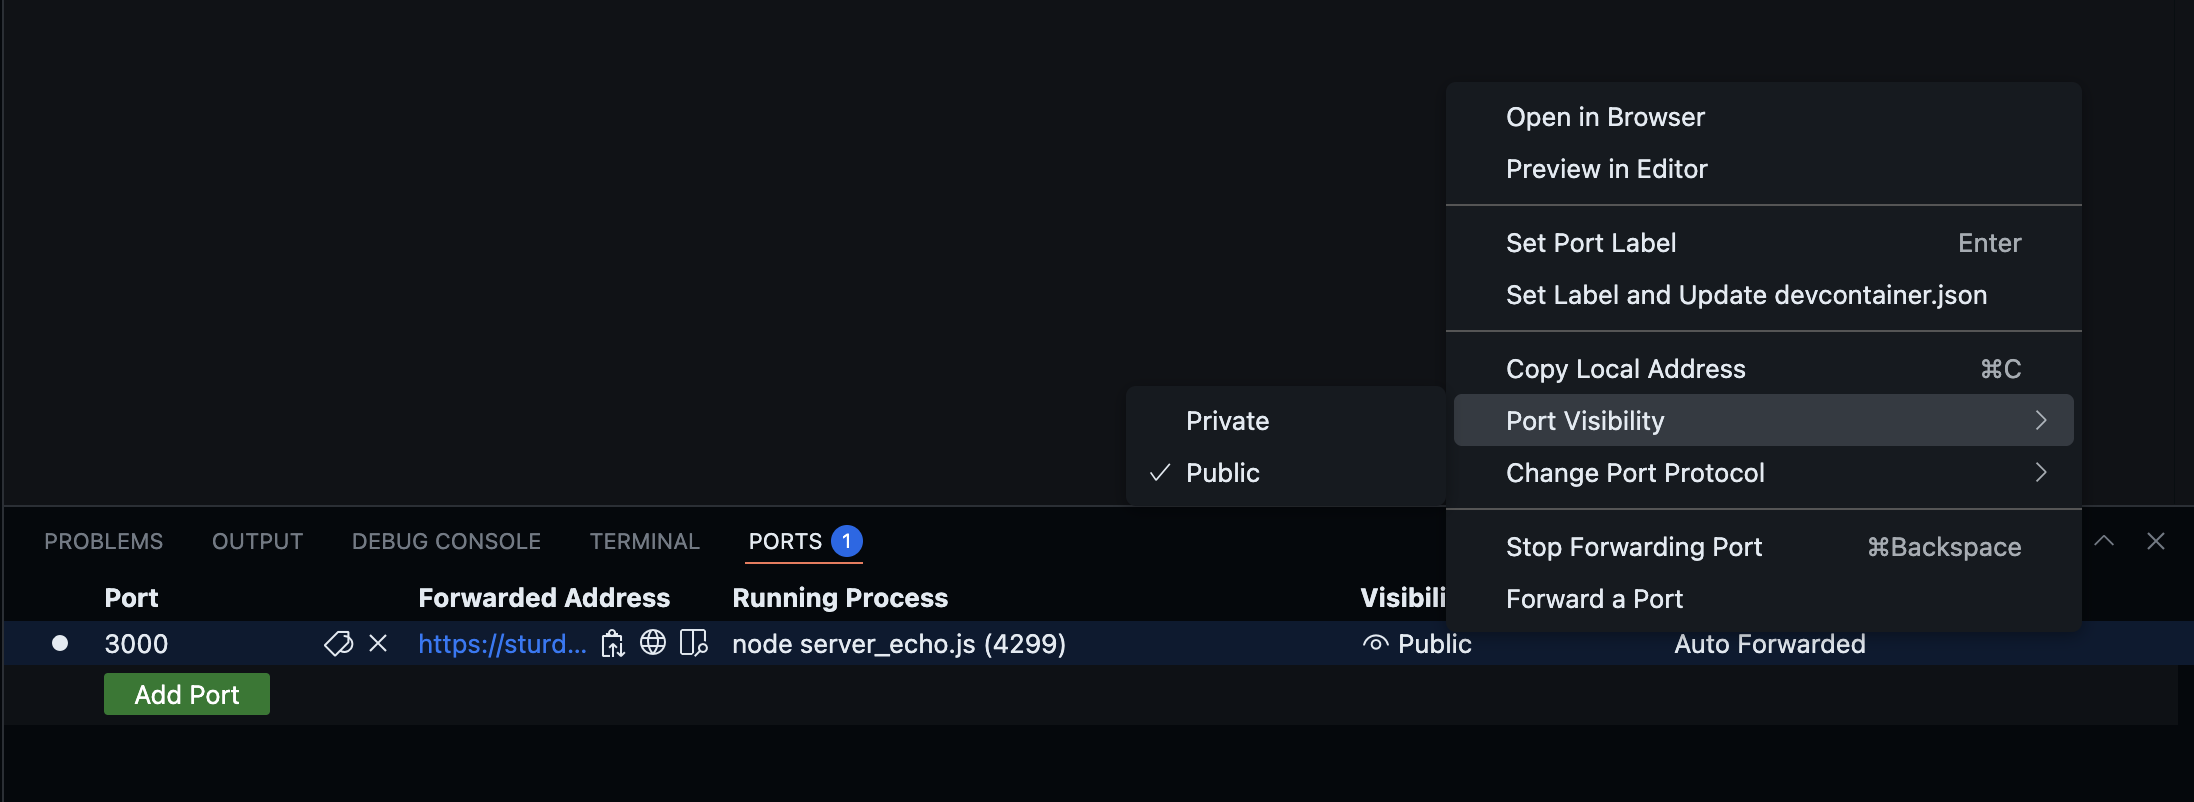Keep Public visibility checked

(x=1222, y=472)
